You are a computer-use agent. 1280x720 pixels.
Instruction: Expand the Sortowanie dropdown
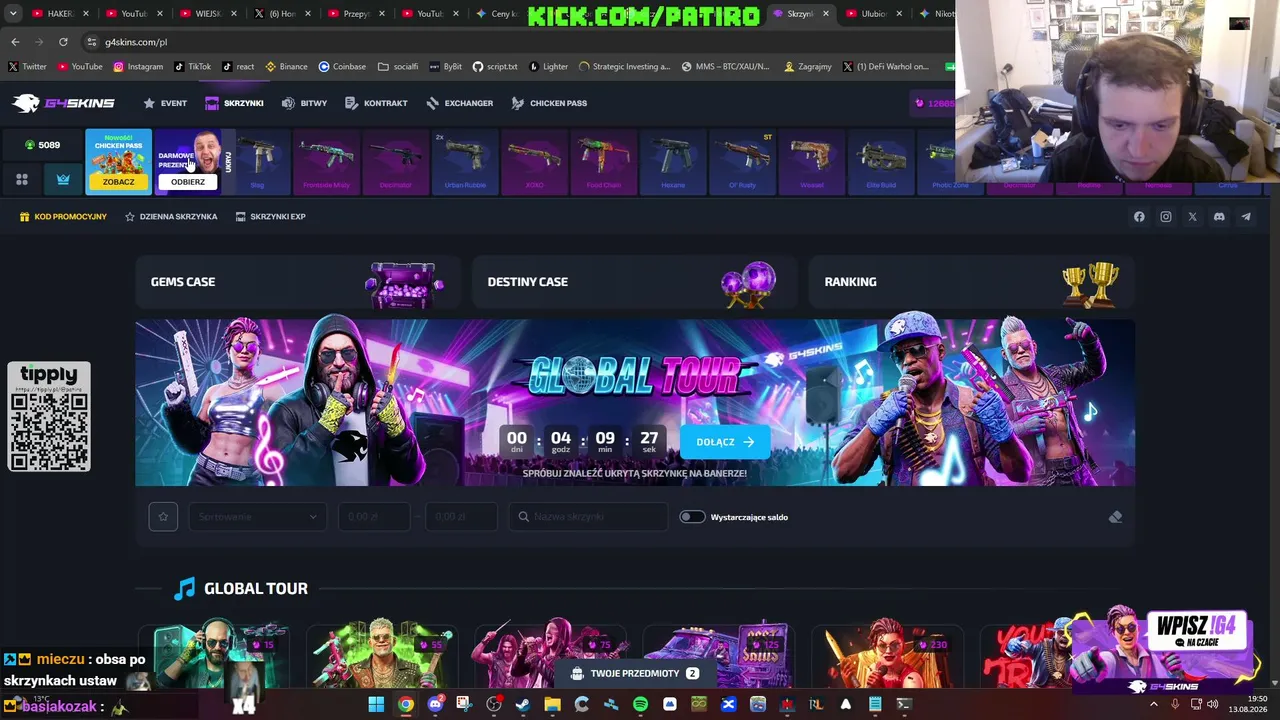click(257, 517)
